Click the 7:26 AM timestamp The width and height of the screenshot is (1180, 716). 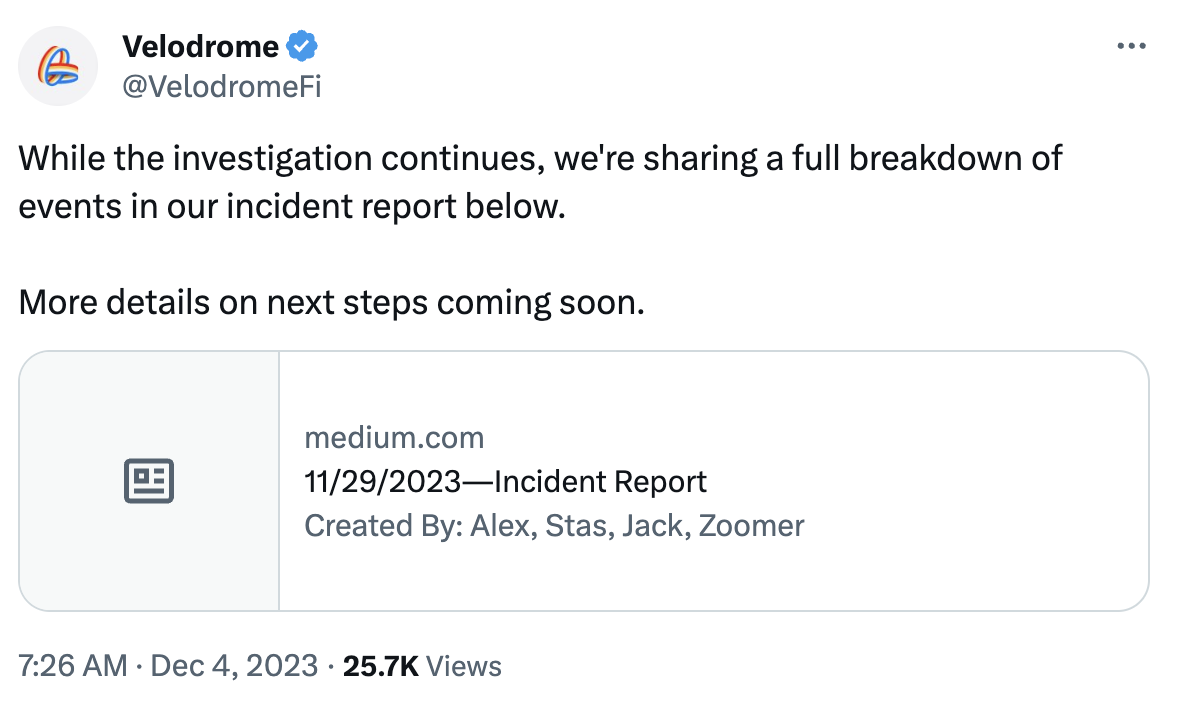[x=73, y=666]
